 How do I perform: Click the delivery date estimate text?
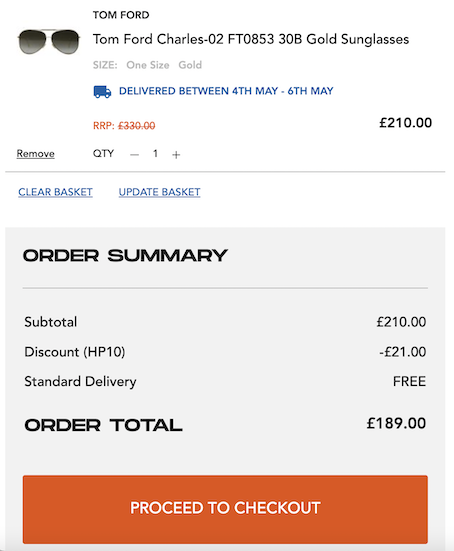click(226, 91)
